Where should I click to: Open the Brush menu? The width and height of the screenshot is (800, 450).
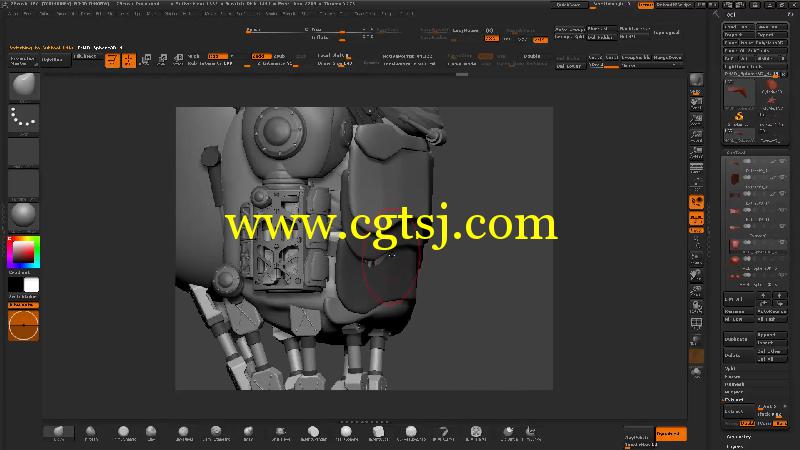click(x=28, y=13)
